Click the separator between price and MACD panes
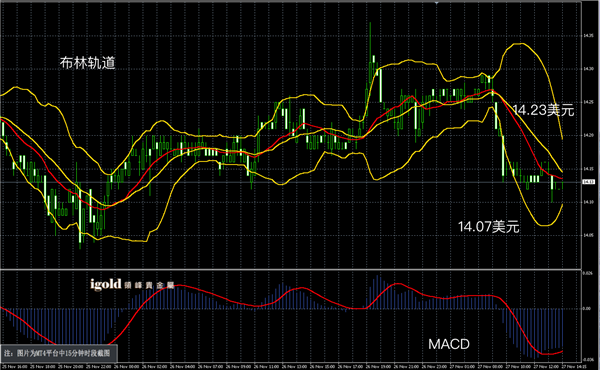This screenshot has width=600, height=370. click(291, 269)
